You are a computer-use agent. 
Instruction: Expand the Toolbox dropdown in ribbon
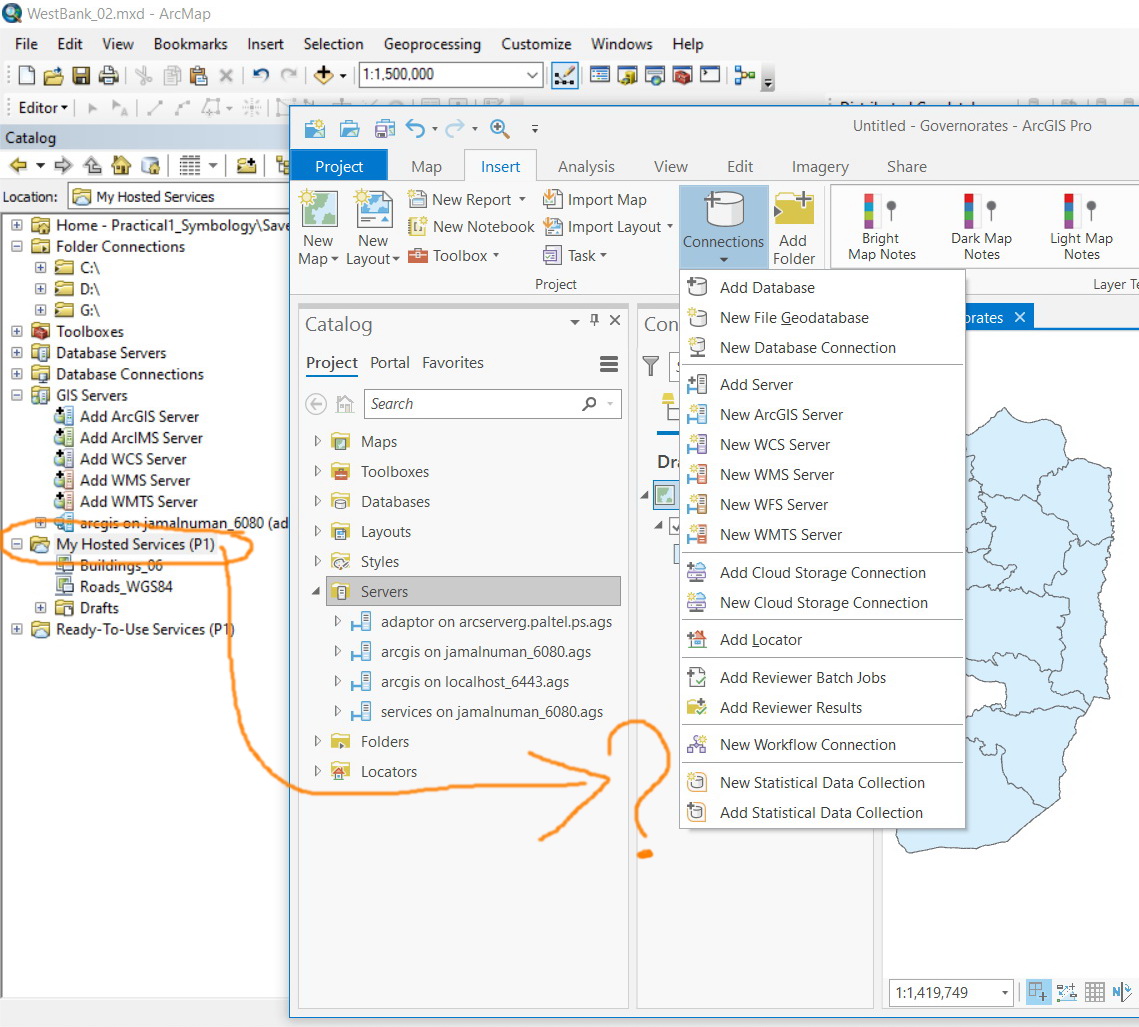(x=494, y=256)
